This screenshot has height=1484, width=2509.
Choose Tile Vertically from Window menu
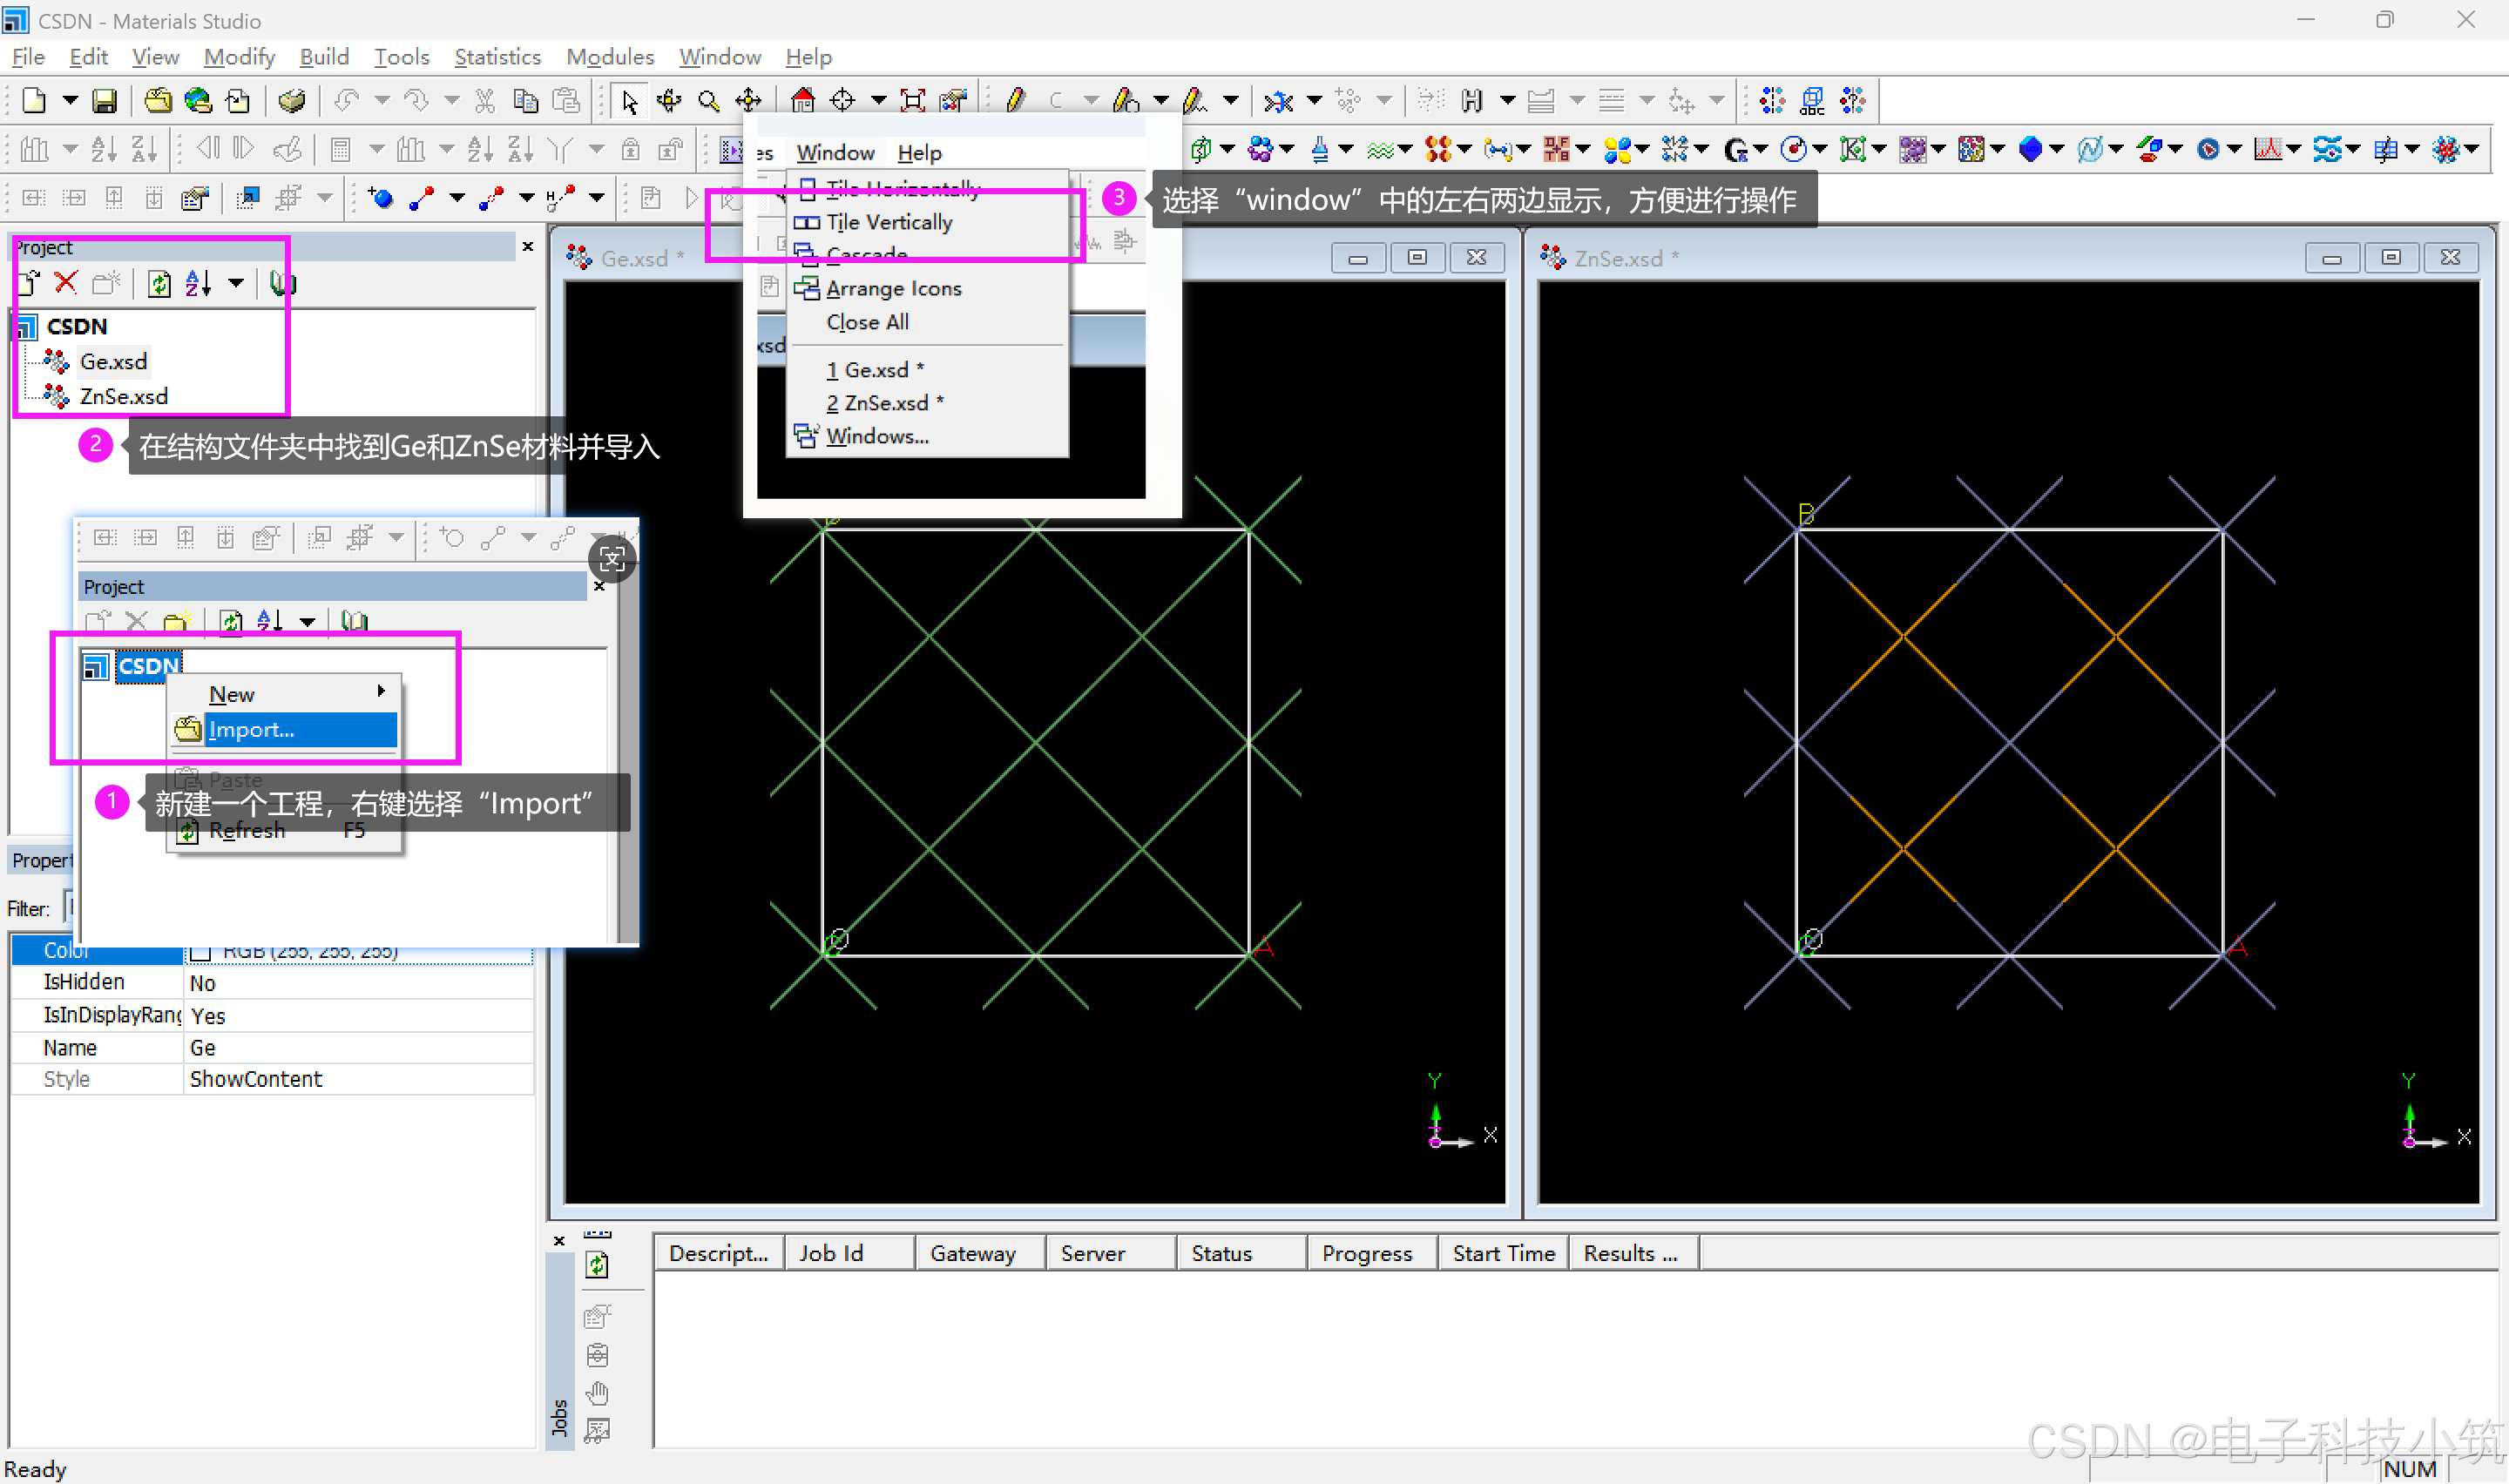tap(889, 222)
